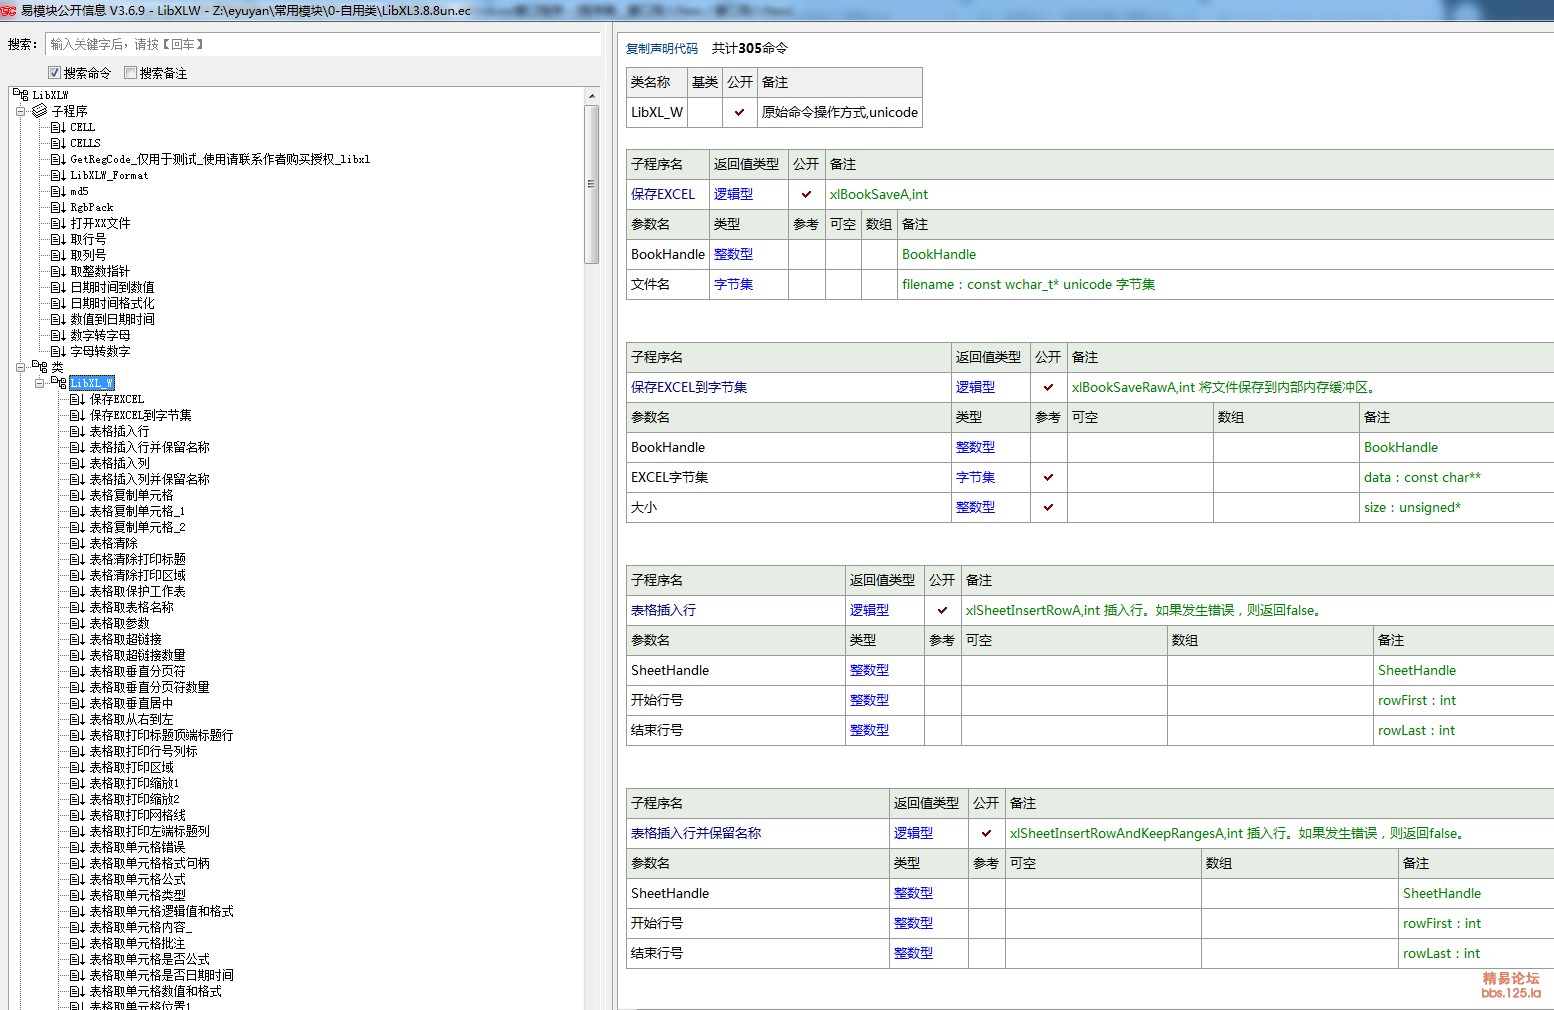This screenshot has width=1554, height=1010.
Task: Select 表格取单元格是否公式 tree entry
Action: coord(149,959)
